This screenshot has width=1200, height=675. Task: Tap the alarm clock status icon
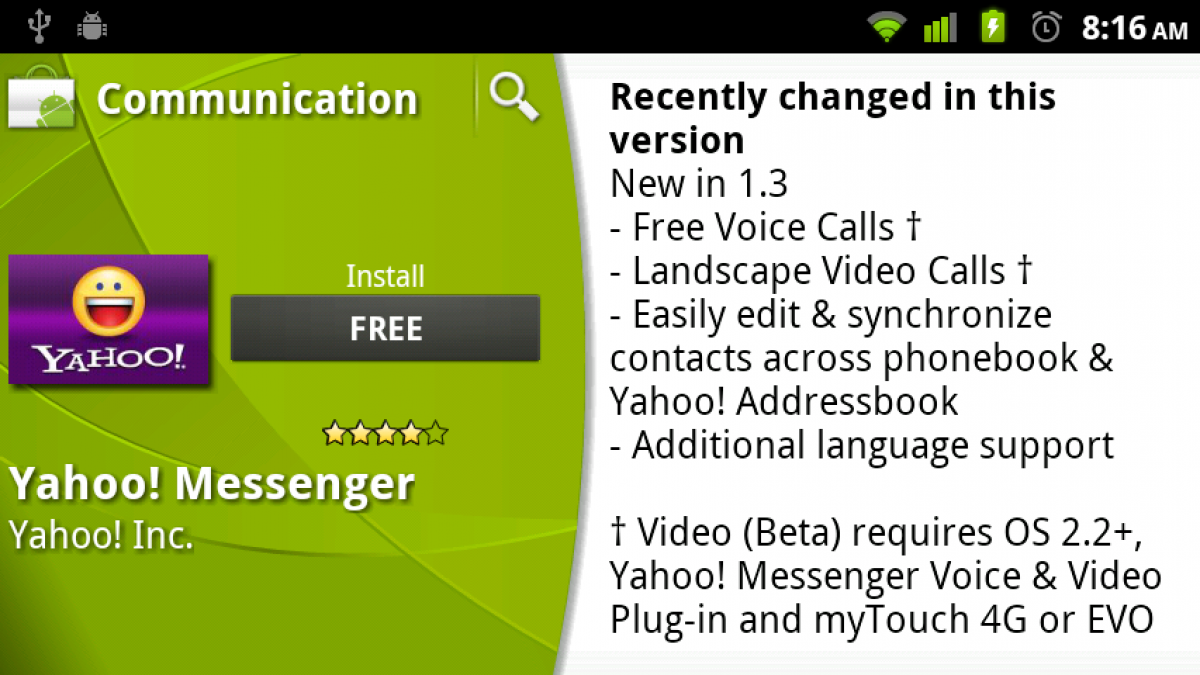[1046, 27]
